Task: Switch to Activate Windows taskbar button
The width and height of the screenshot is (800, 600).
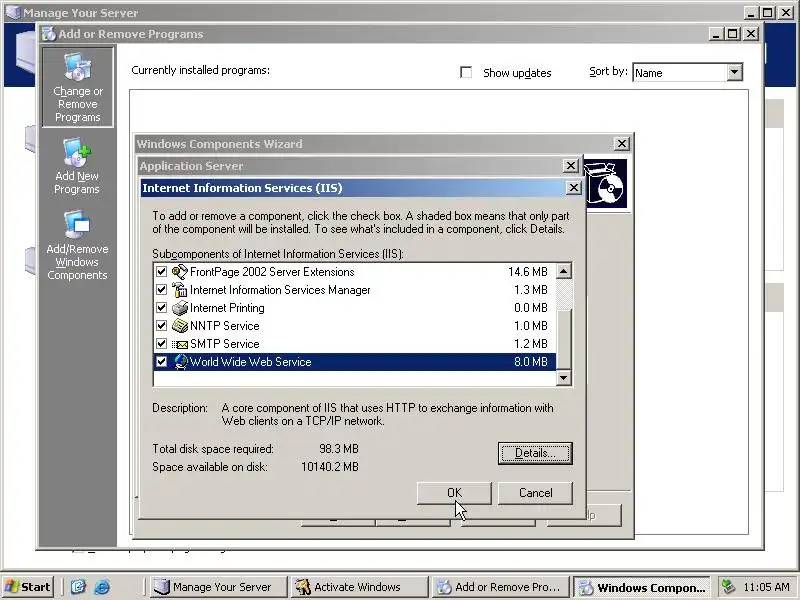Action: [x=359, y=587]
